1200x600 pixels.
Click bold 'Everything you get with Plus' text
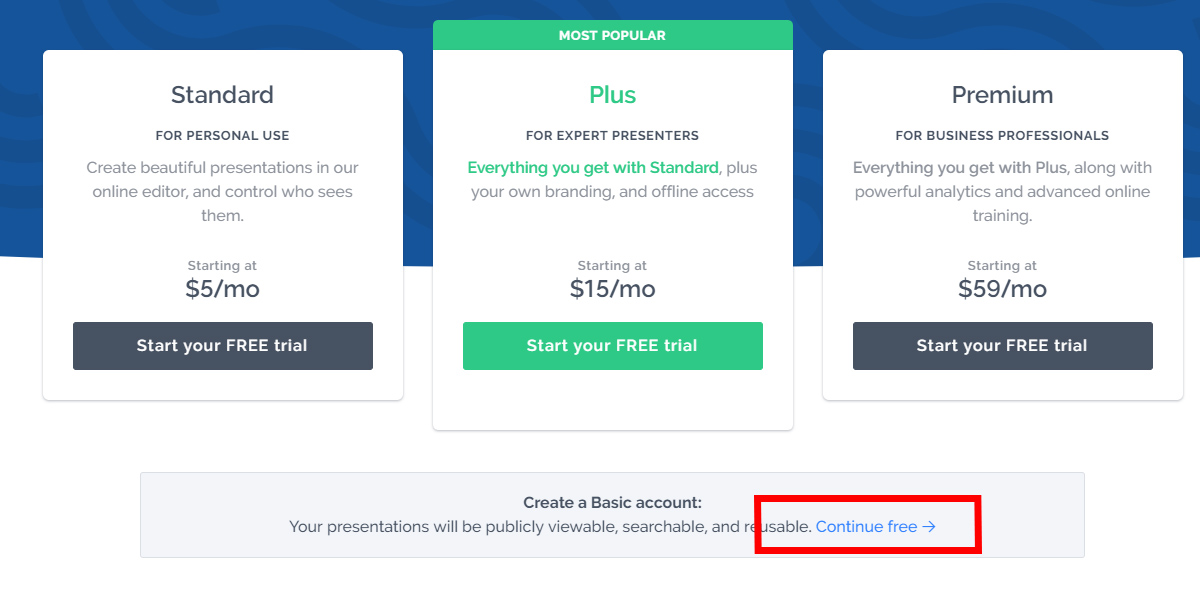(960, 167)
